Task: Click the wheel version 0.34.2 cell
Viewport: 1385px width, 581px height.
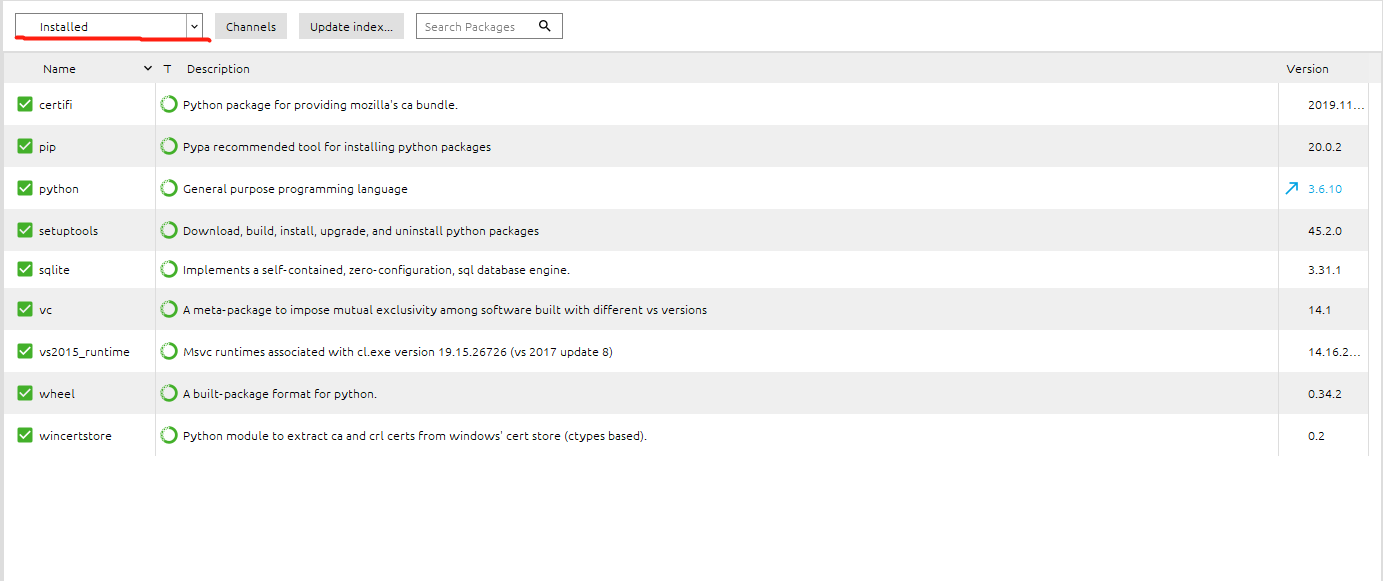Action: pyautogui.click(x=1325, y=394)
